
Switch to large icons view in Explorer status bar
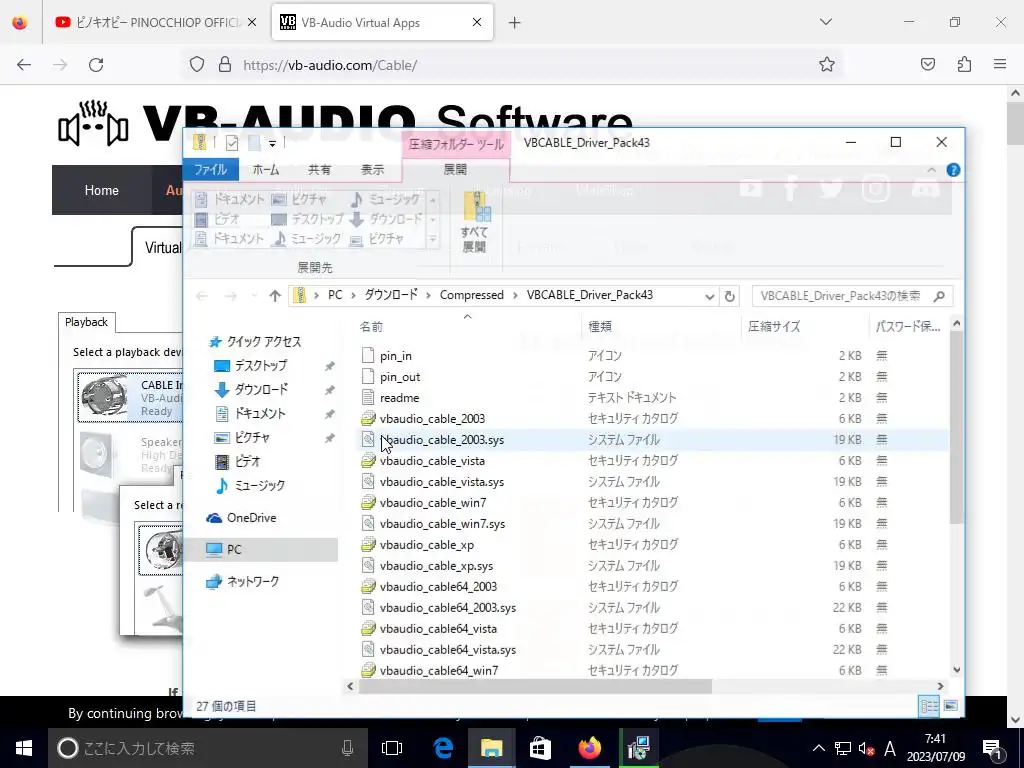(x=950, y=705)
